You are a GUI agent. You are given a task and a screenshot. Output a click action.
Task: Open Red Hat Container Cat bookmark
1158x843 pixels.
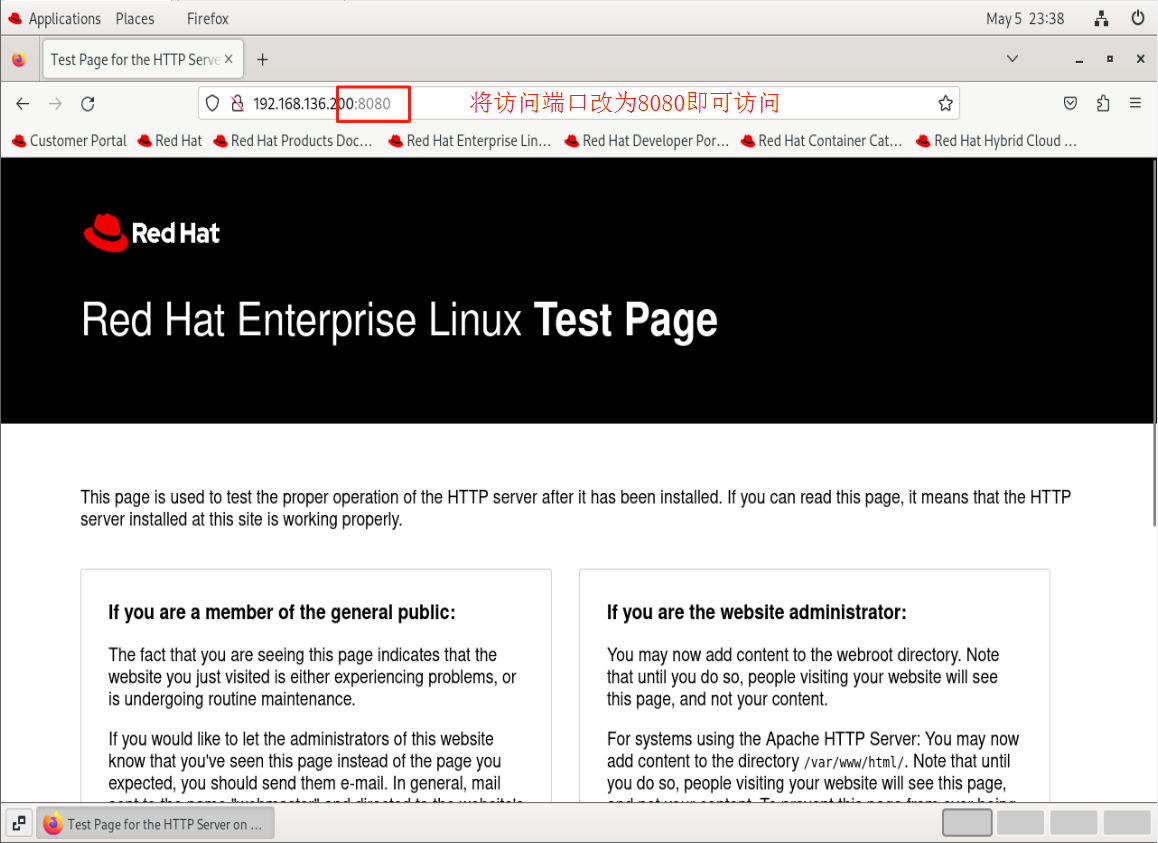821,140
